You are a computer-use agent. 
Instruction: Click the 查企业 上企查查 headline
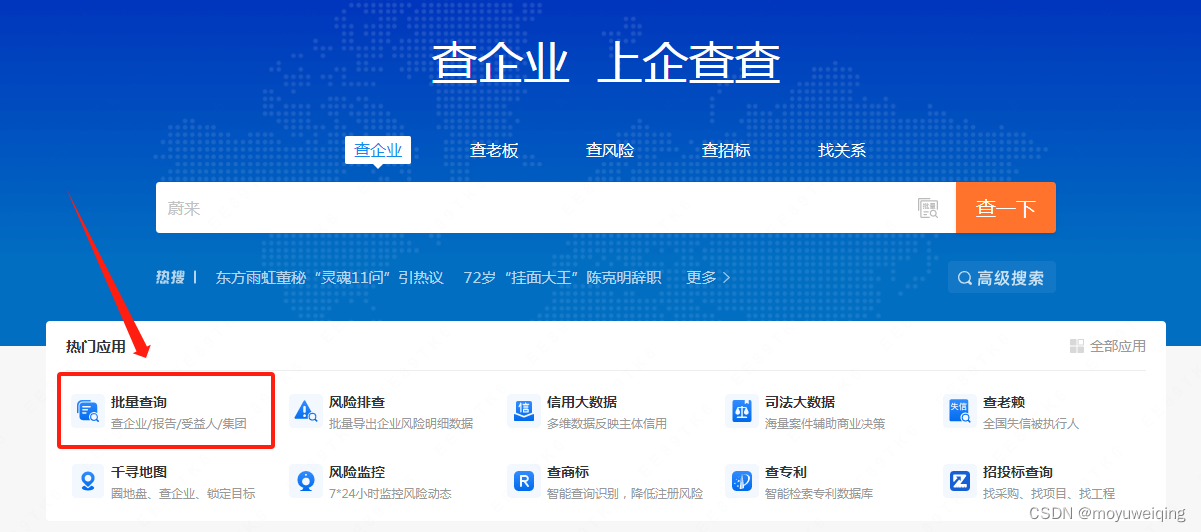point(606,62)
